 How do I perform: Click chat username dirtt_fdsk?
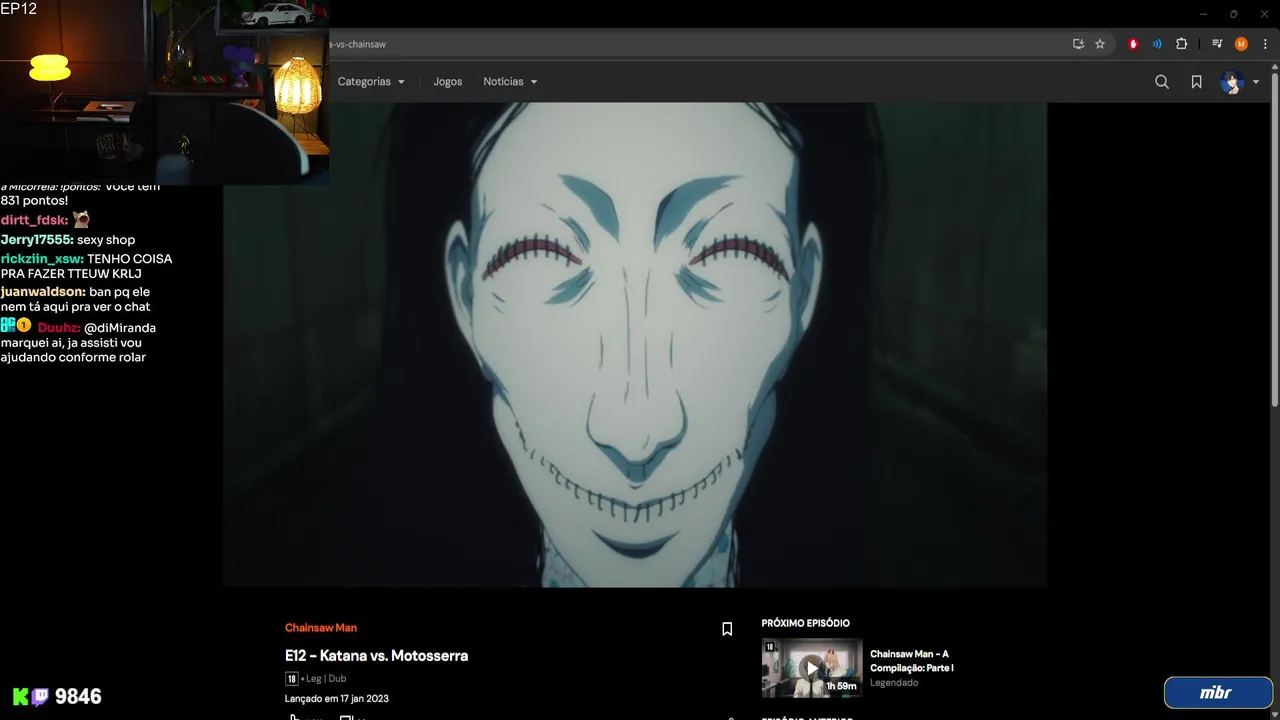coord(34,220)
